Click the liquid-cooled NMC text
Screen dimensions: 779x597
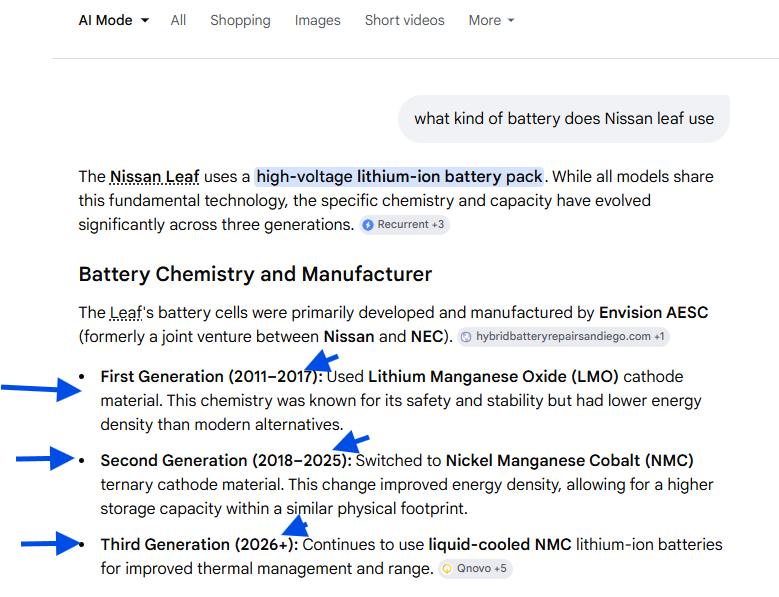coord(500,544)
